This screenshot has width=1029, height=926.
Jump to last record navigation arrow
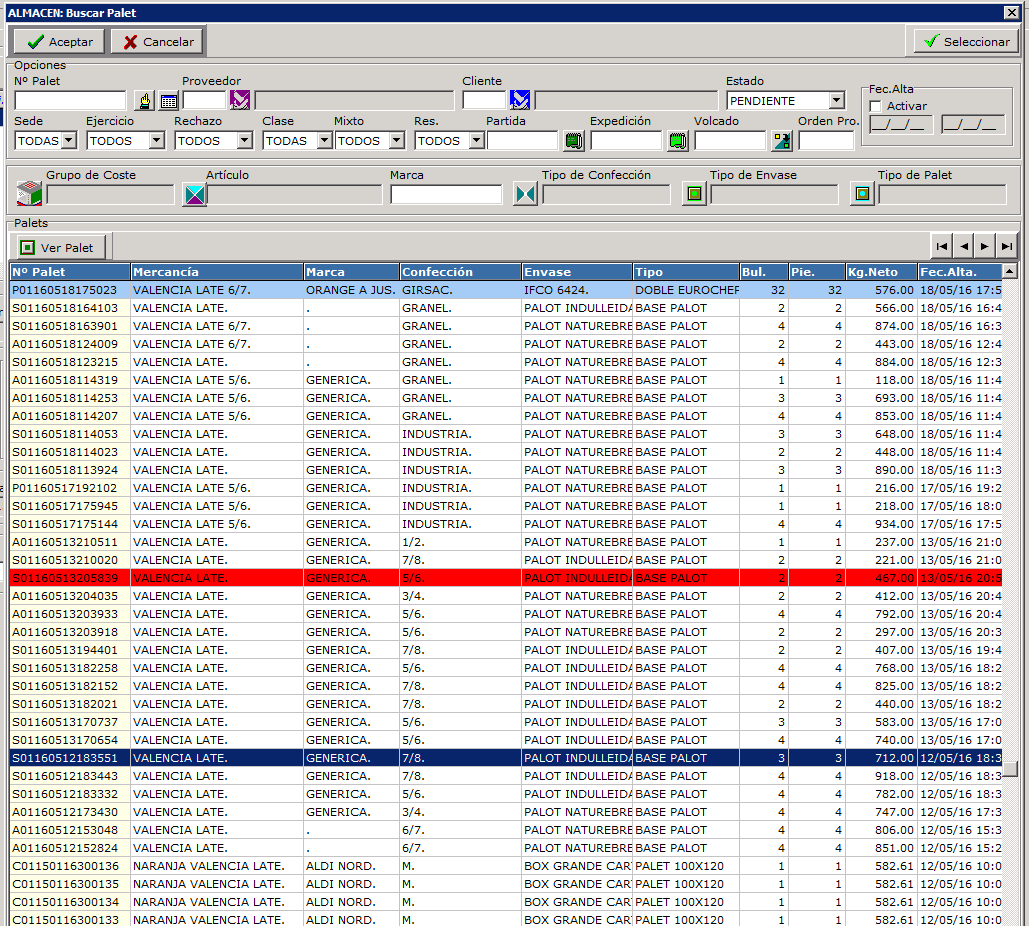click(1007, 246)
